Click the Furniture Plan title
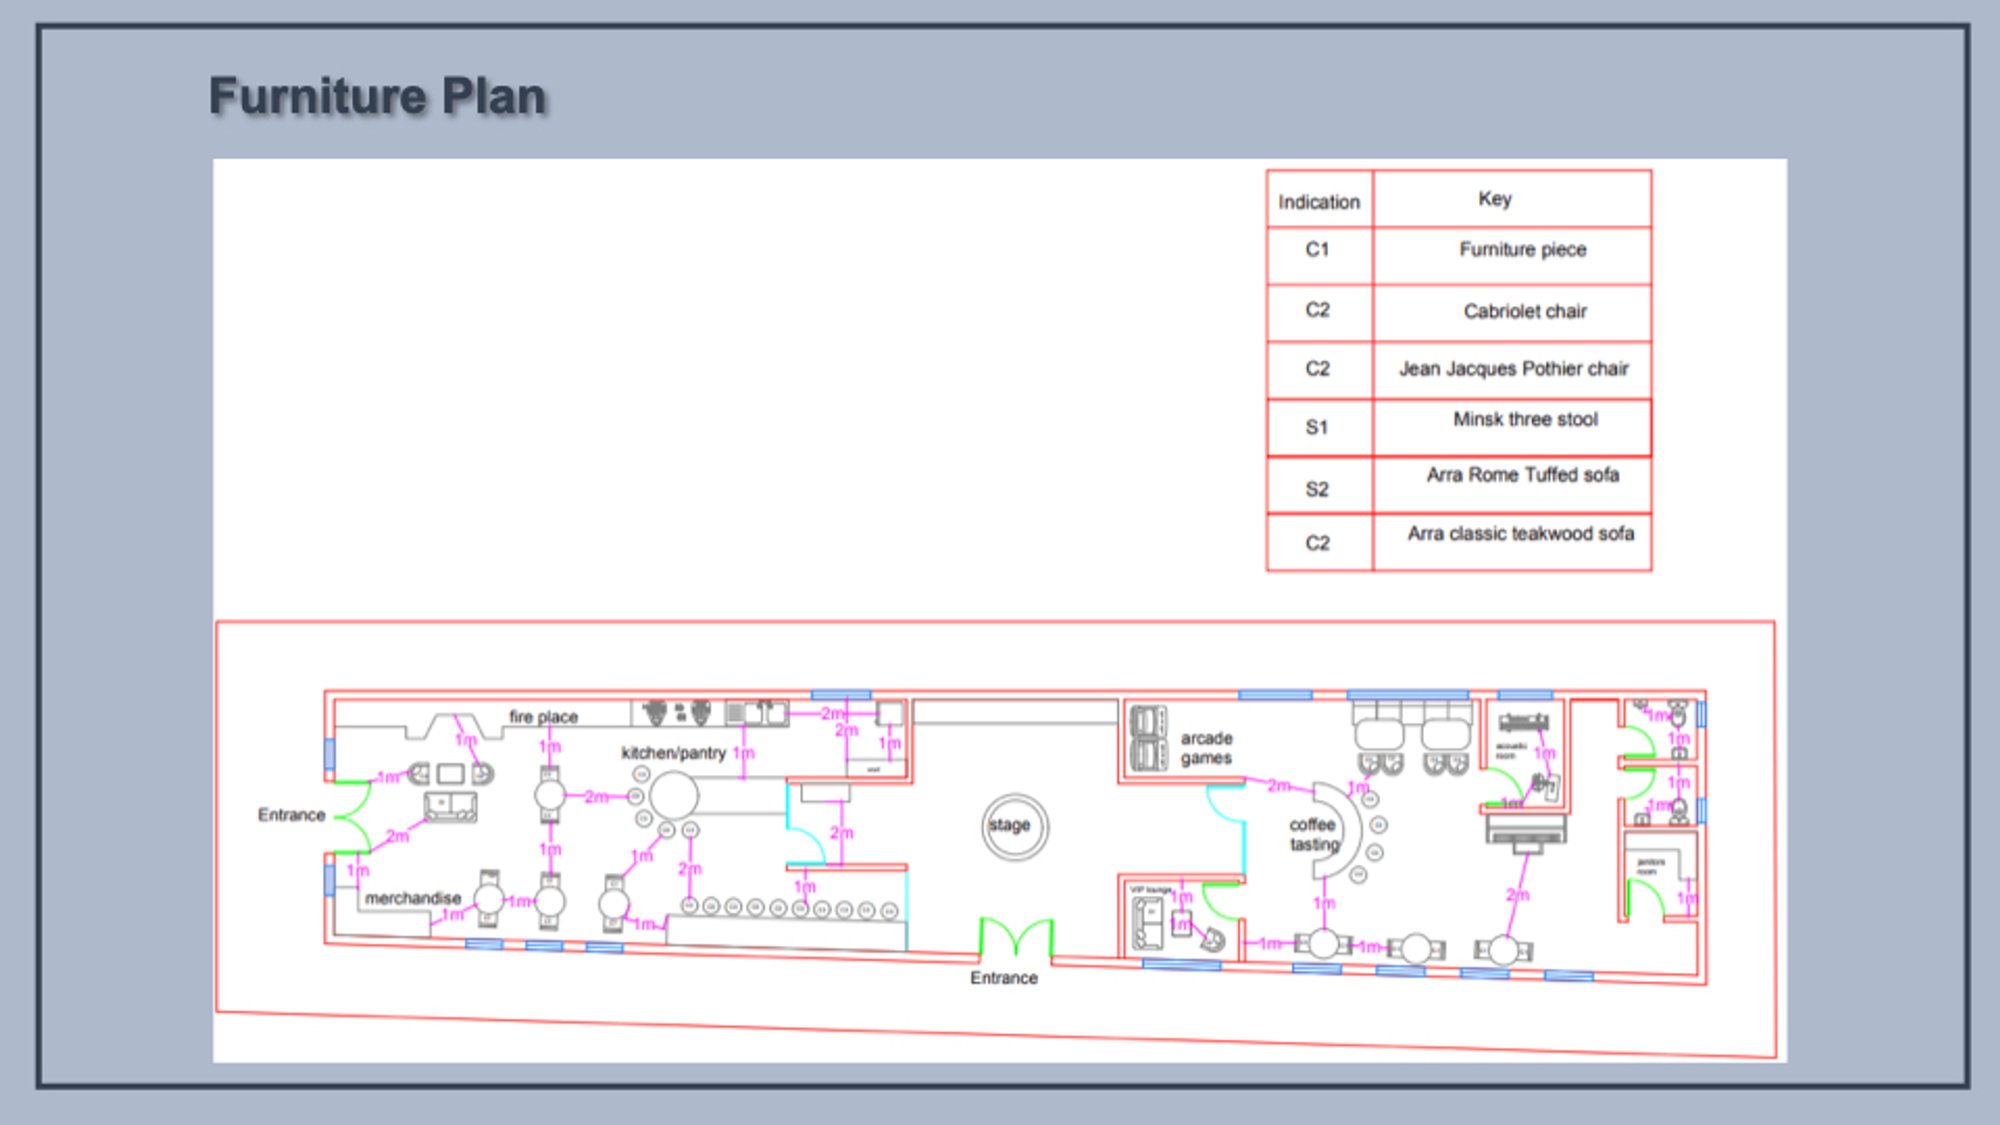The image size is (2000, 1125). (378, 97)
